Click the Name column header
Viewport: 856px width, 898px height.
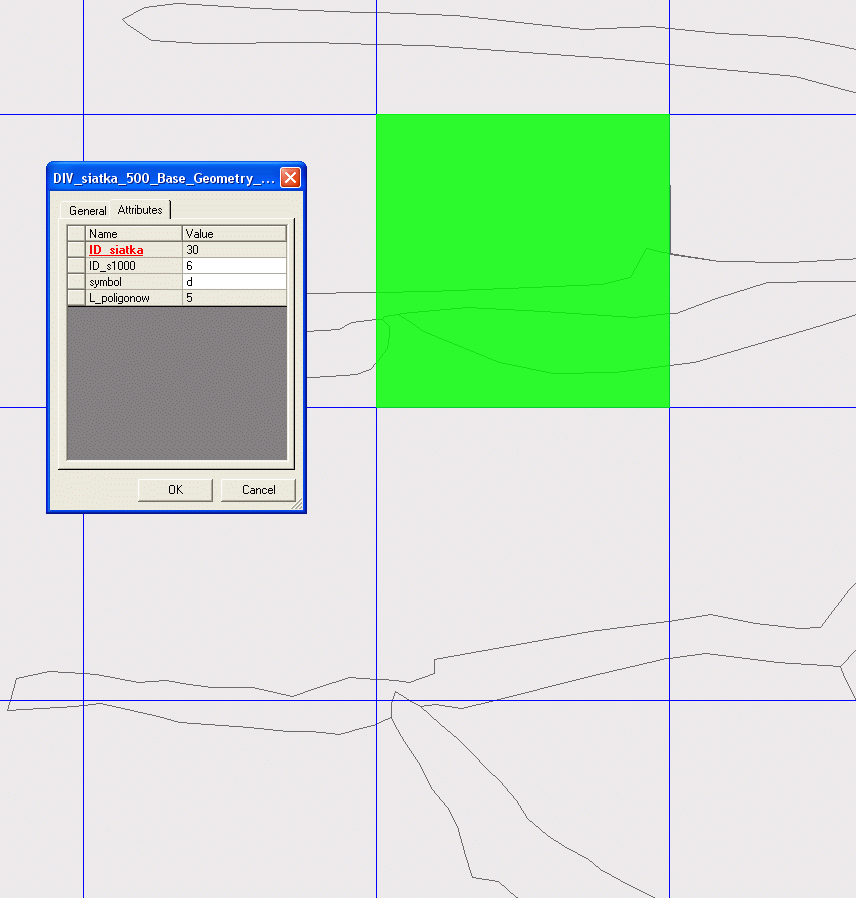pyautogui.click(x=133, y=234)
